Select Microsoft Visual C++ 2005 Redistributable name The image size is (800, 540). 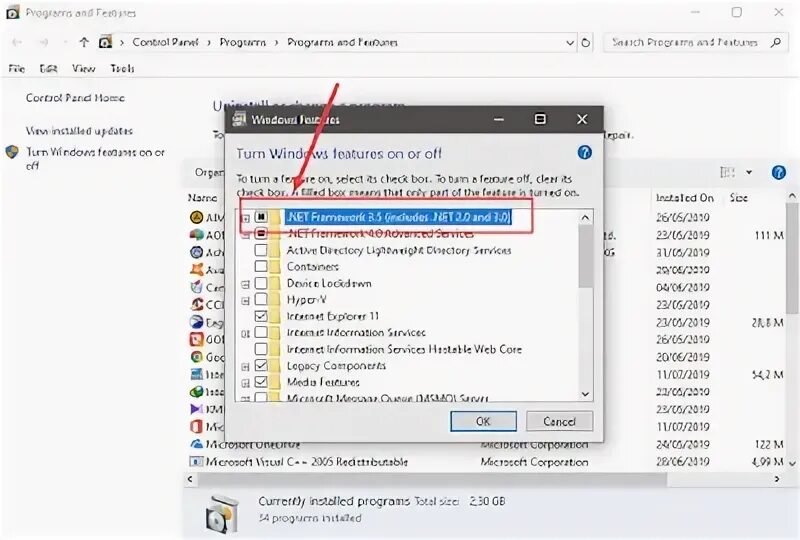[x=307, y=462]
